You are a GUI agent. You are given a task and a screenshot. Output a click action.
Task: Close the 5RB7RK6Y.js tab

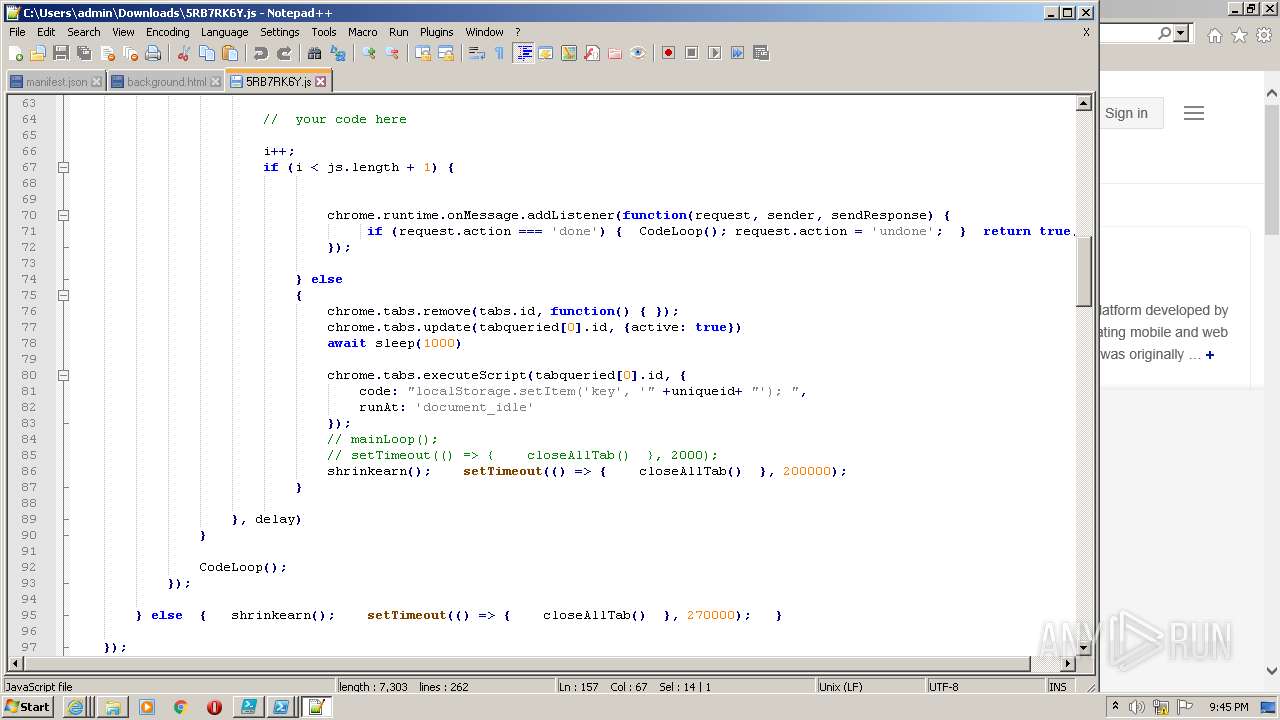point(321,82)
